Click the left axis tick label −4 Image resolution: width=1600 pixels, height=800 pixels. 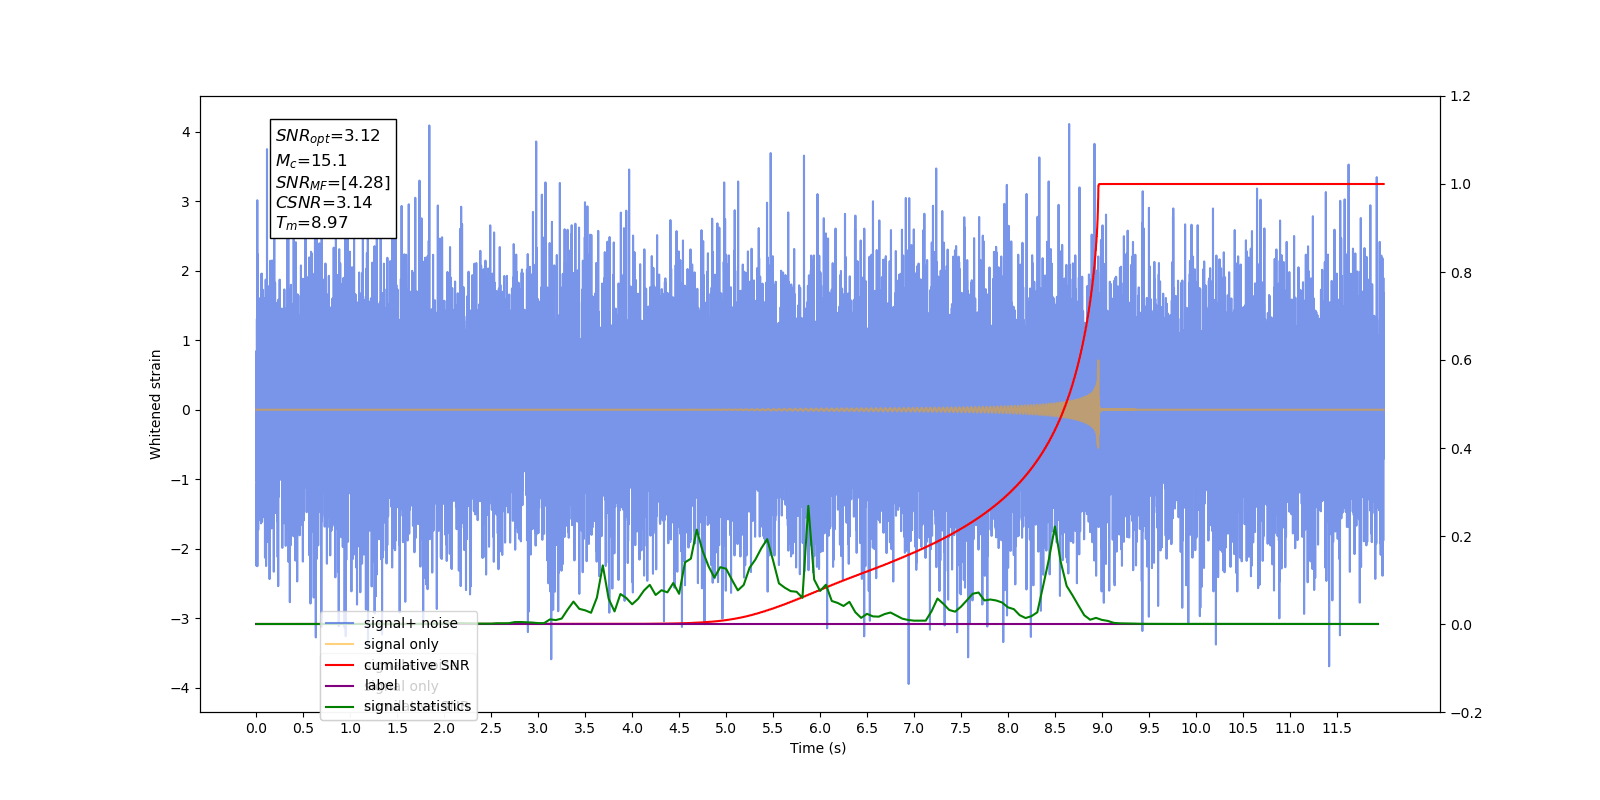coord(179,688)
